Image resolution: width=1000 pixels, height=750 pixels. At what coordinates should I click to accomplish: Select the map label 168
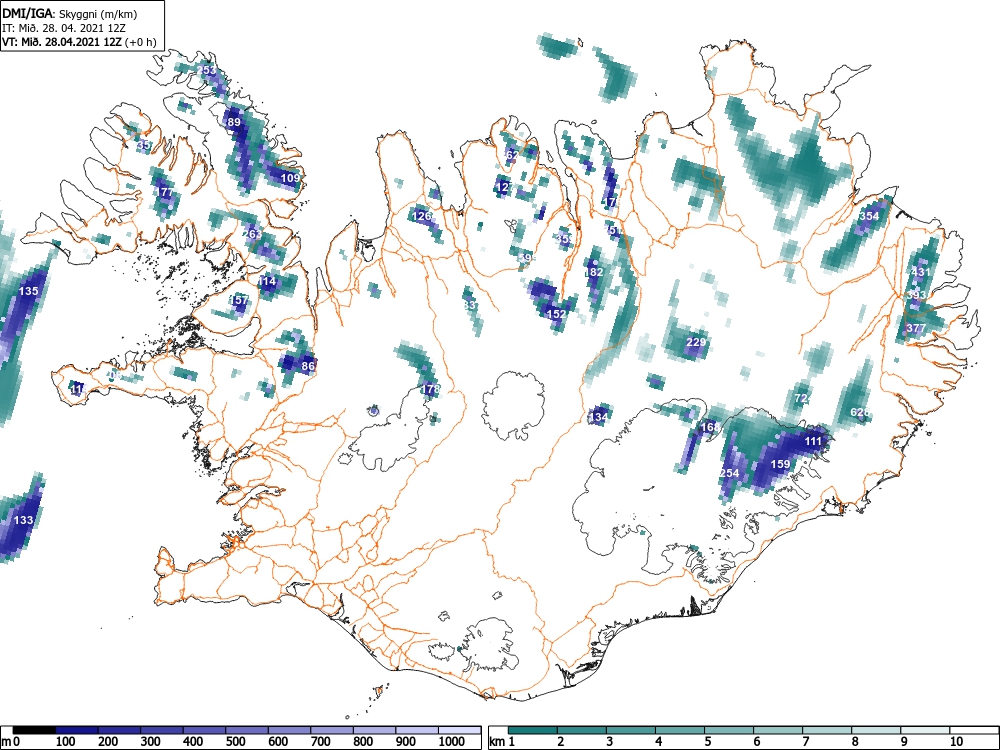(710, 427)
